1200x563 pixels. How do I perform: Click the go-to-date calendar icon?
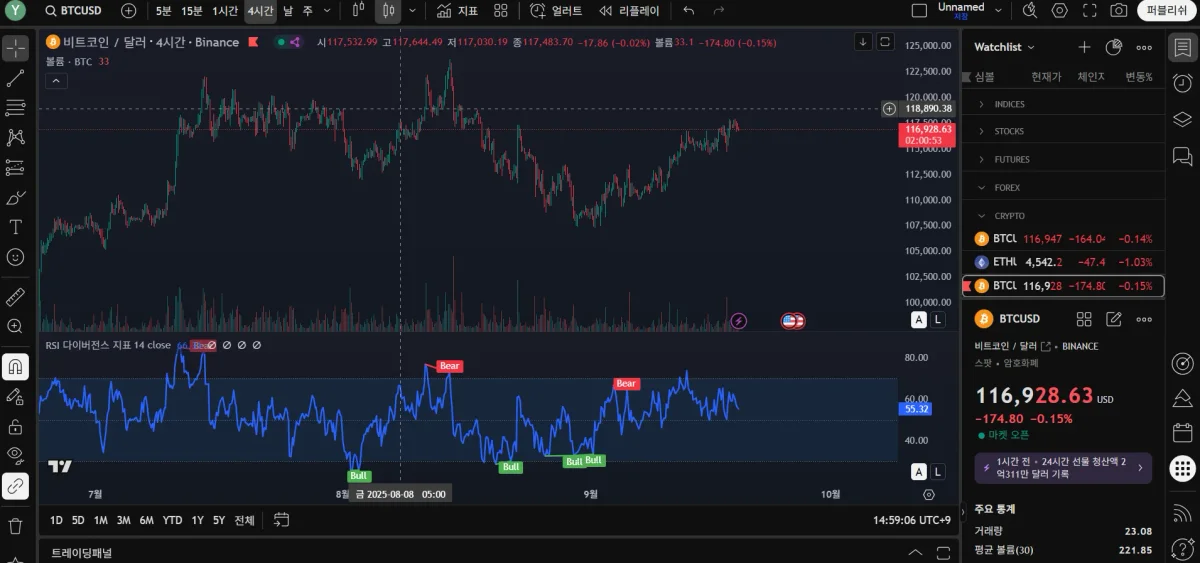(281, 520)
